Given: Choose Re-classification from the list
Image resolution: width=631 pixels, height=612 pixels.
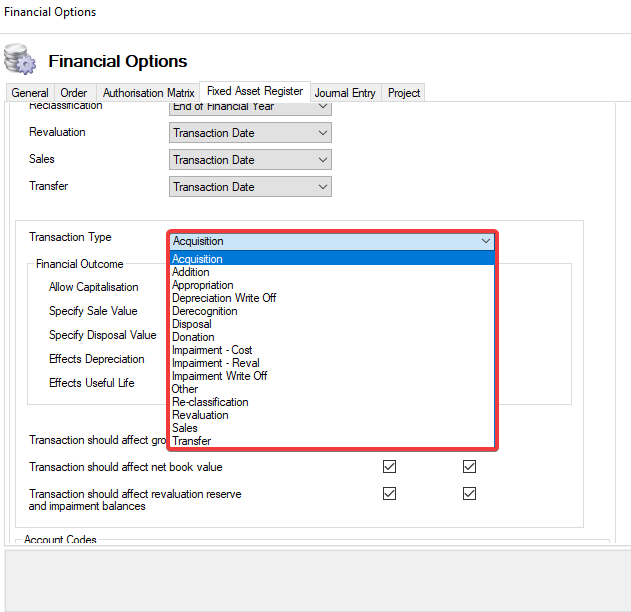Looking at the screenshot, I should [210, 402].
